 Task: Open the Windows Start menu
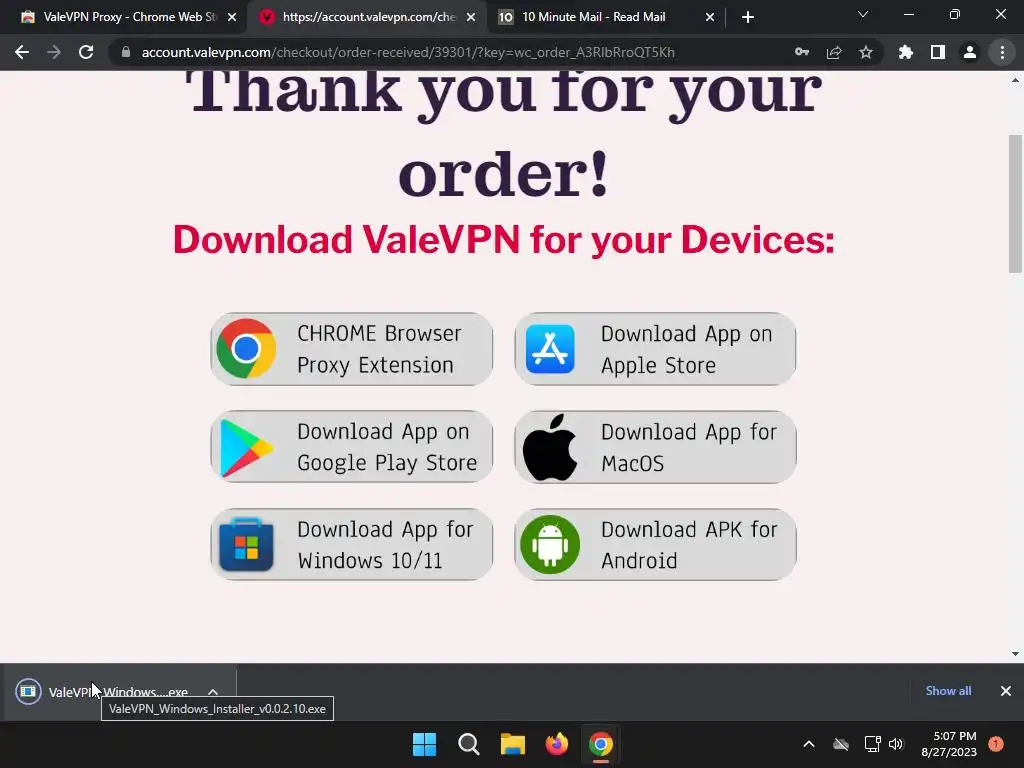pos(424,744)
